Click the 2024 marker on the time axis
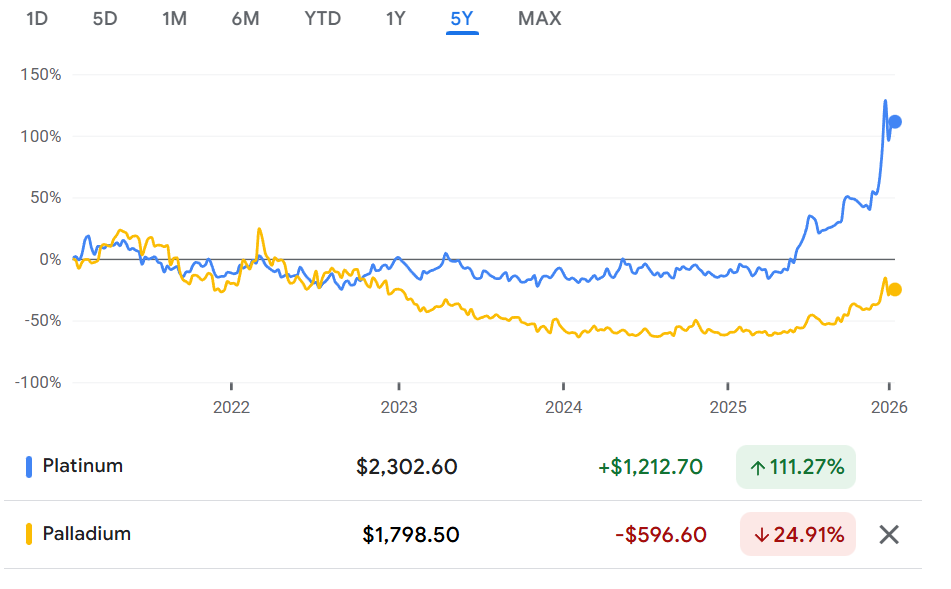951x589 pixels. coord(563,407)
